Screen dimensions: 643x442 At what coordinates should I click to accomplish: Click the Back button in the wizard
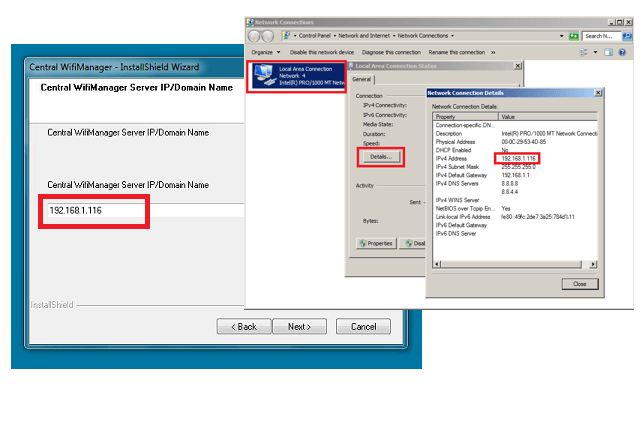coord(244,326)
